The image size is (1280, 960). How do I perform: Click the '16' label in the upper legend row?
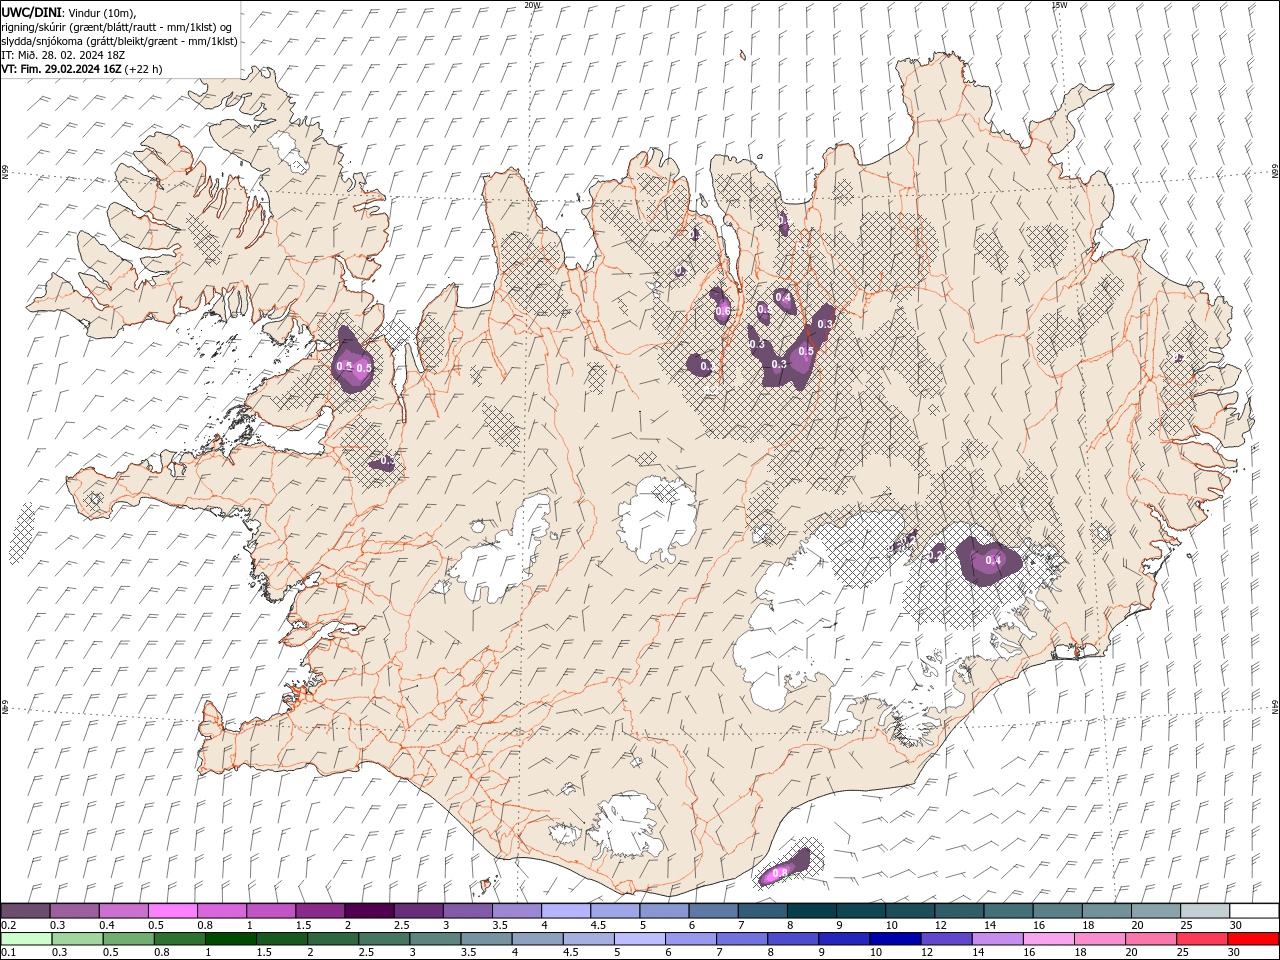click(x=1040, y=925)
